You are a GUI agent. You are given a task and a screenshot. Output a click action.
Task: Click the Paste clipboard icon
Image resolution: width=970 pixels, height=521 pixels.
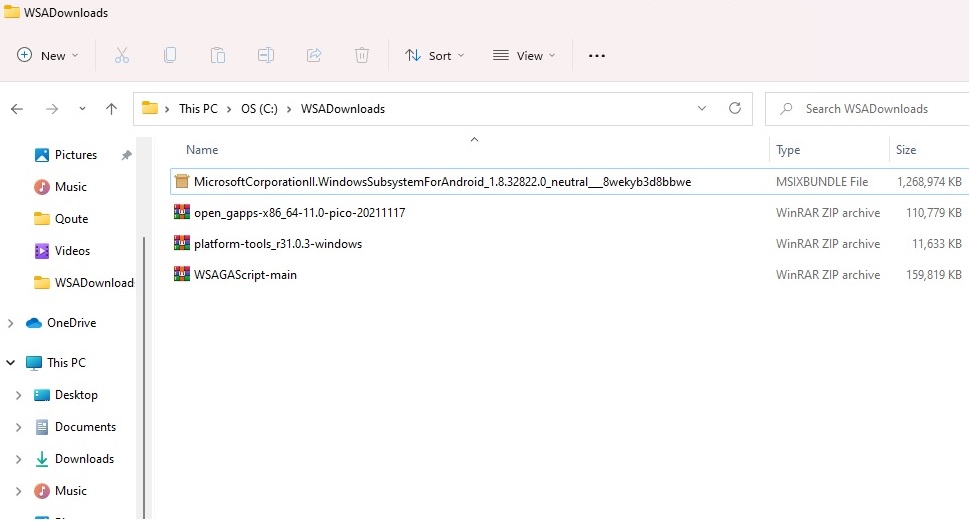coord(218,56)
